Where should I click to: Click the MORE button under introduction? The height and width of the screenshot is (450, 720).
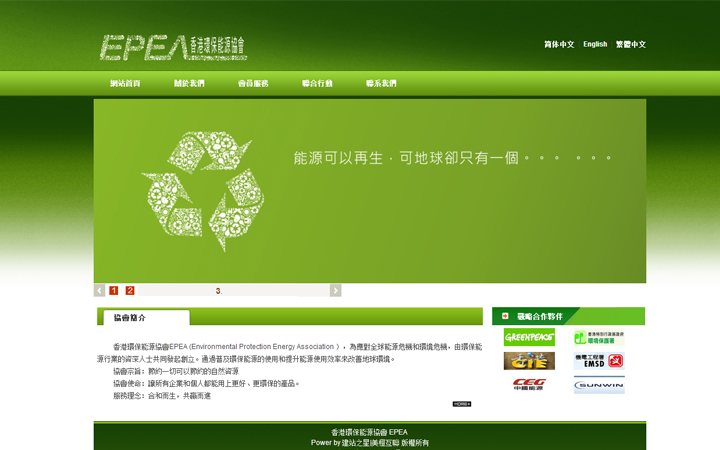point(462,404)
